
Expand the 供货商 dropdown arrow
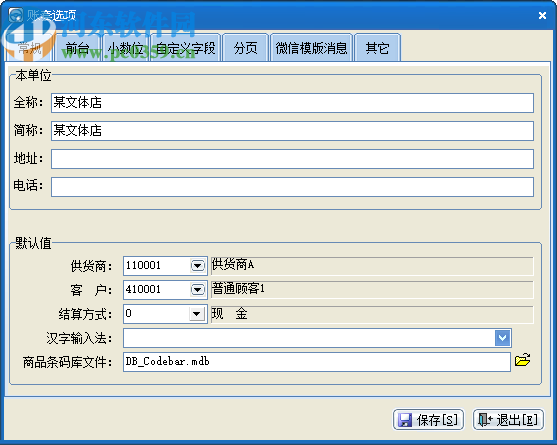click(x=198, y=265)
